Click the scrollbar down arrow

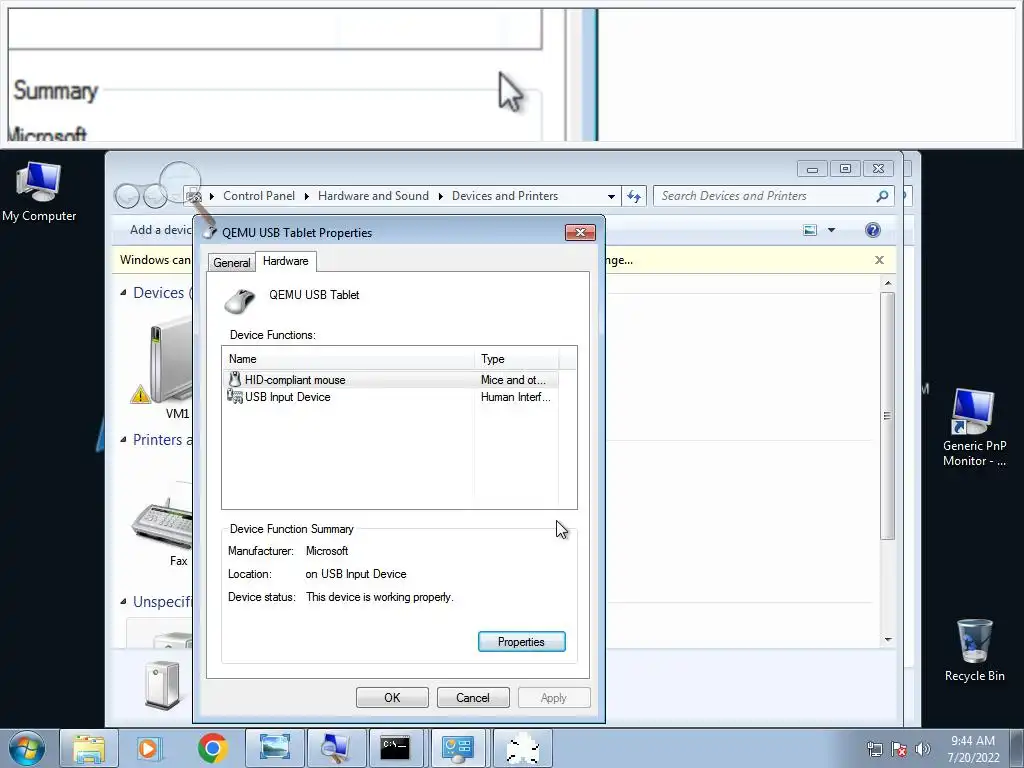click(x=888, y=639)
